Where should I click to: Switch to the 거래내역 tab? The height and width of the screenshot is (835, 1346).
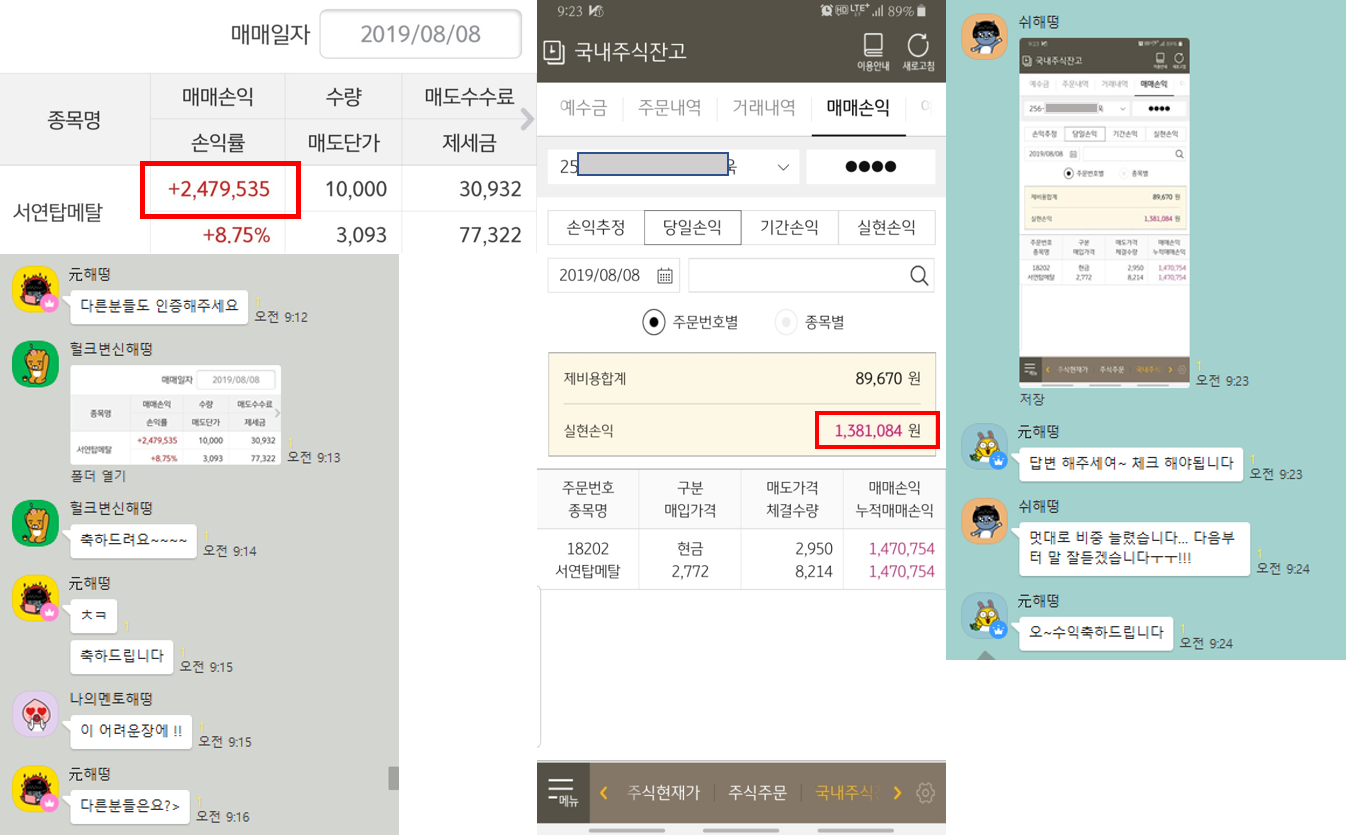764,108
